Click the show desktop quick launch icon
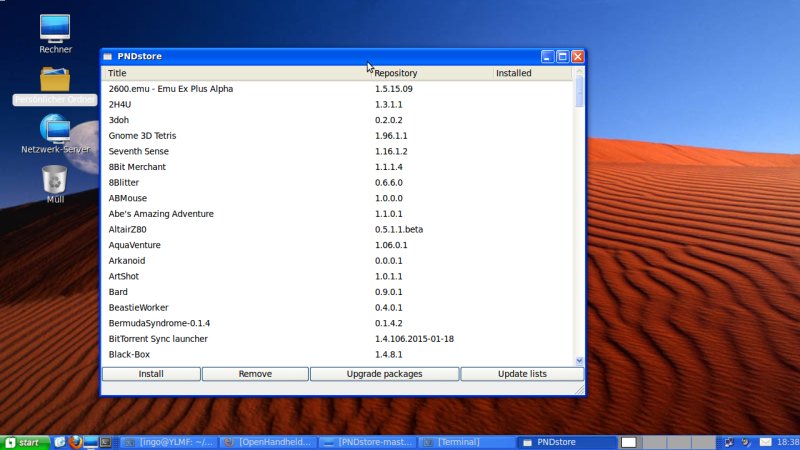The height and width of the screenshot is (450, 800). 90,442
